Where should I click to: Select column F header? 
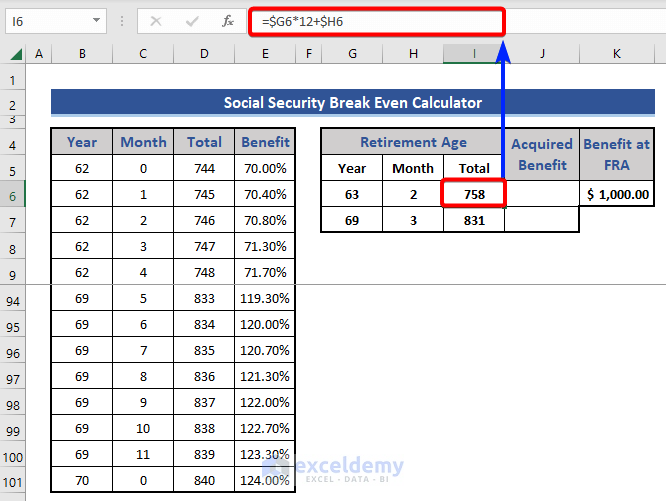coord(309,54)
